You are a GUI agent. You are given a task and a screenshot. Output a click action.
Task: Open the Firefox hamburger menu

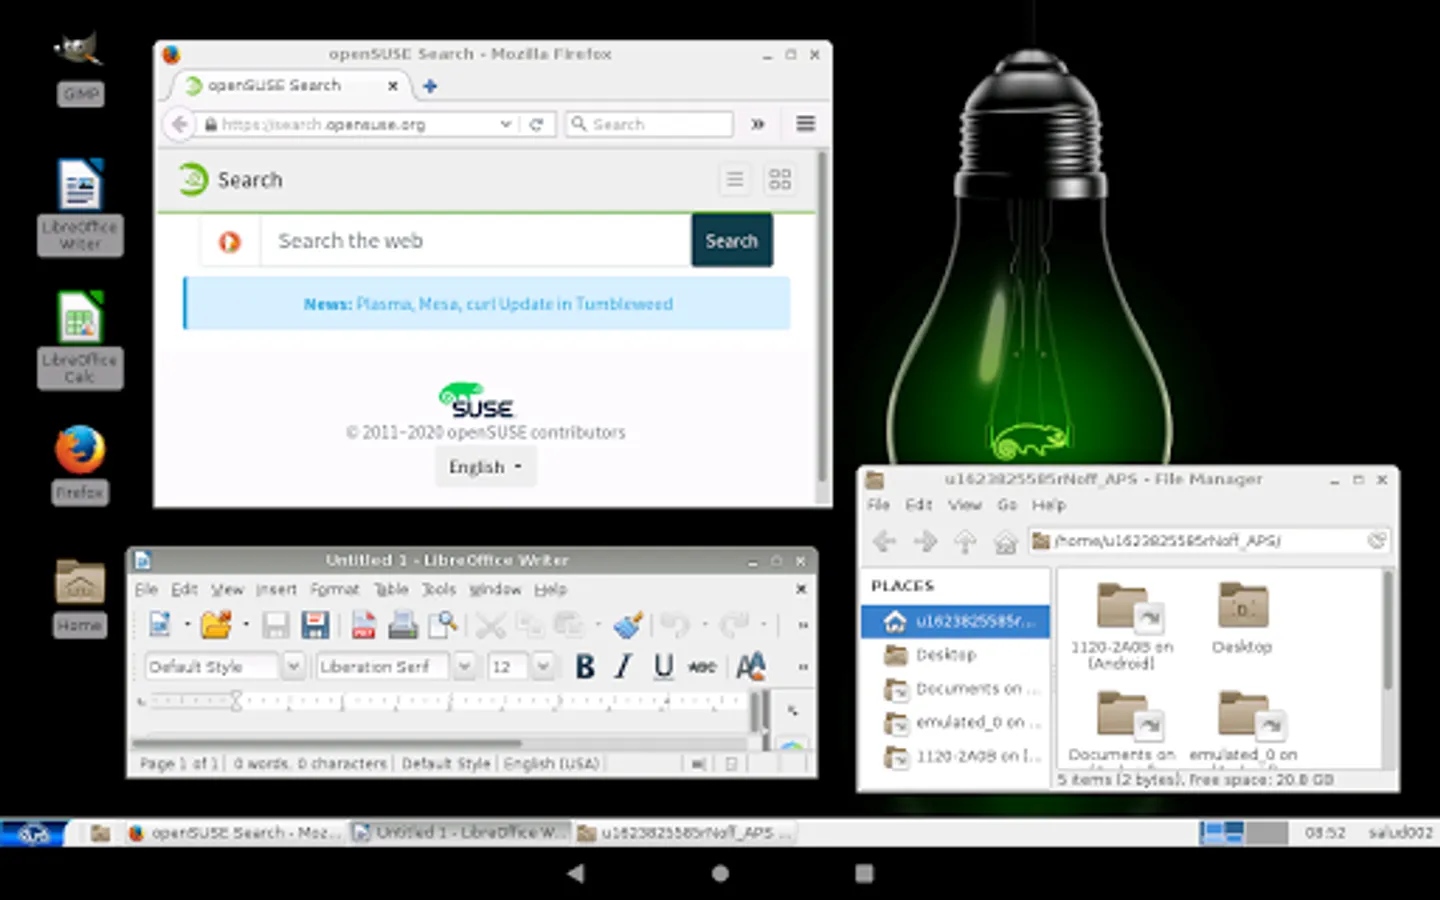tap(805, 124)
